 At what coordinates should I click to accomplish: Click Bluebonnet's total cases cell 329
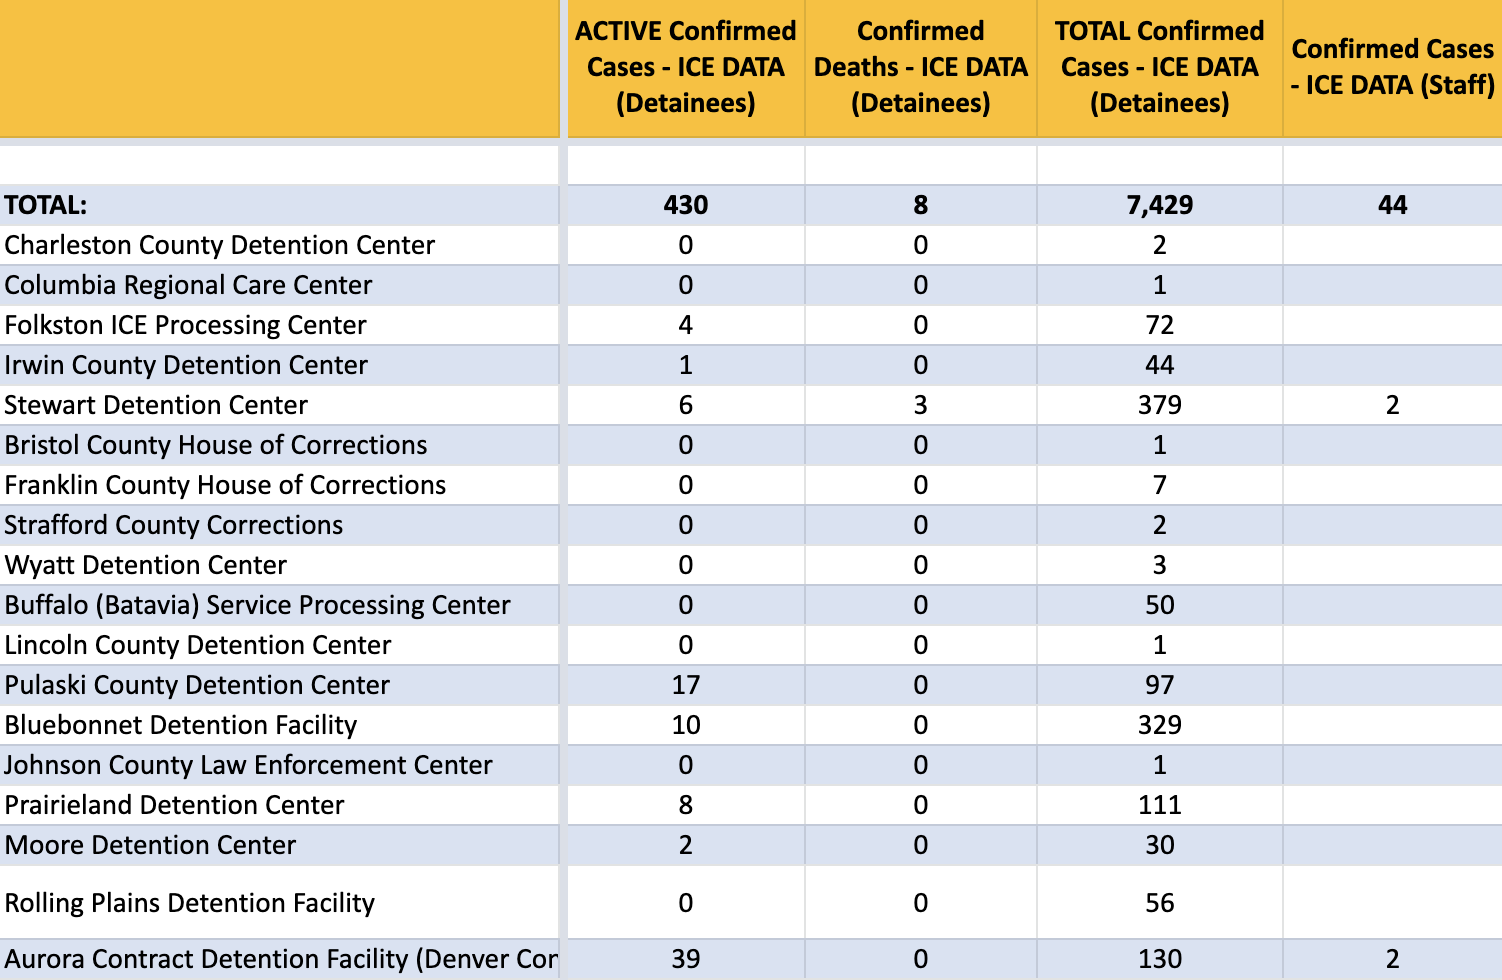(x=1159, y=725)
